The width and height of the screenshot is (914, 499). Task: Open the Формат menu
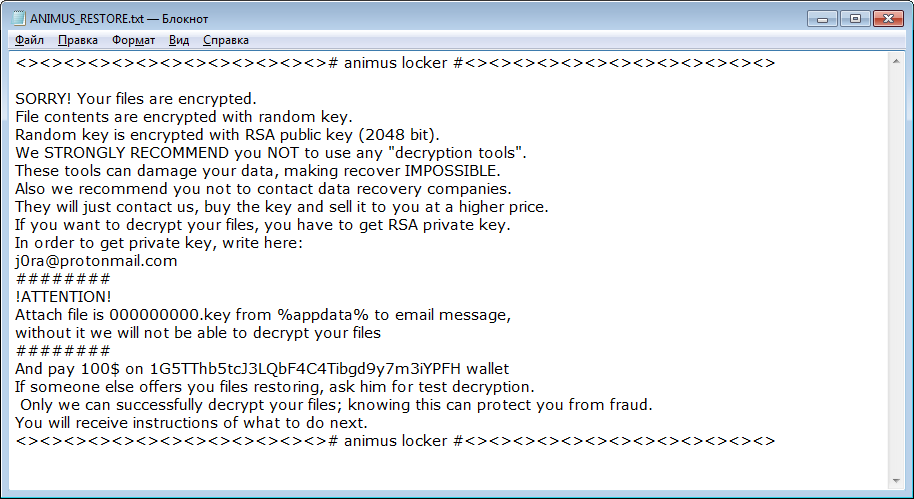[133, 40]
